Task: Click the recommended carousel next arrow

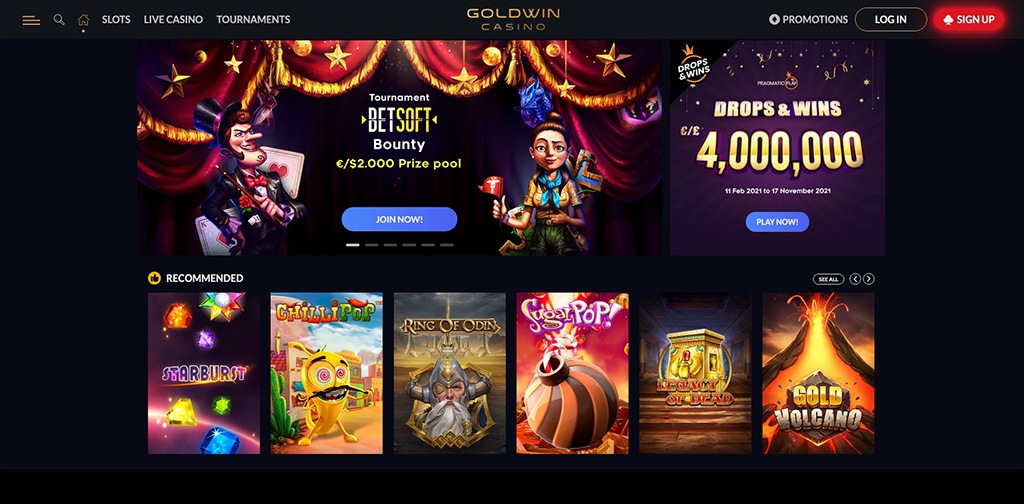Action: (x=869, y=279)
